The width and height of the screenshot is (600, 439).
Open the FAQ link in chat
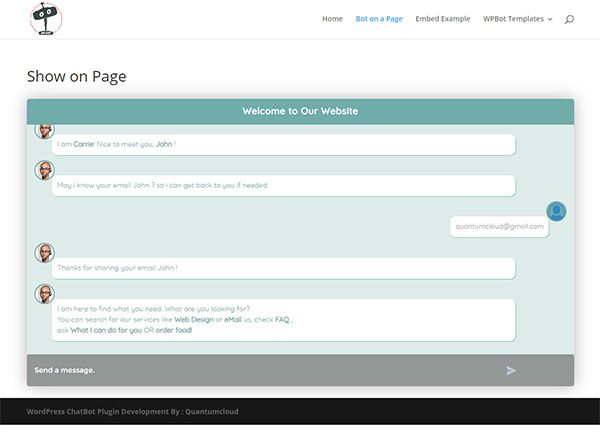282,319
